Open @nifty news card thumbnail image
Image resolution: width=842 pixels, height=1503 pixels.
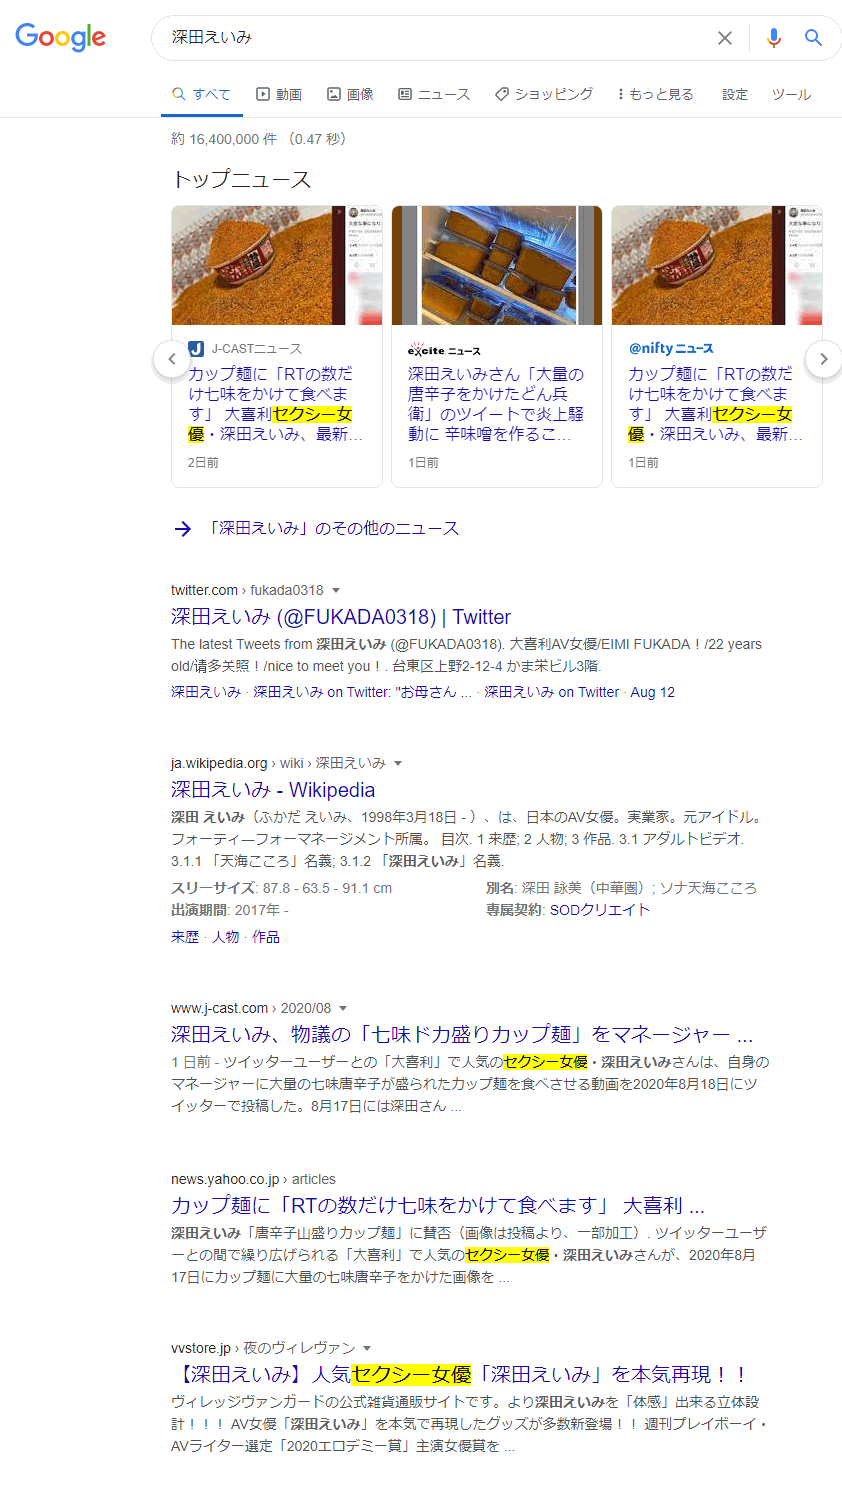coord(717,265)
